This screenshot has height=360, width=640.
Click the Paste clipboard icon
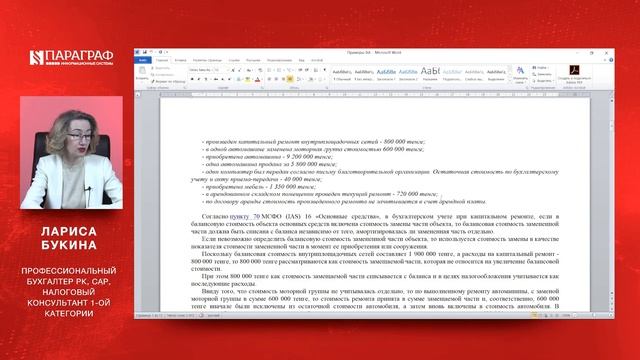(x=142, y=70)
